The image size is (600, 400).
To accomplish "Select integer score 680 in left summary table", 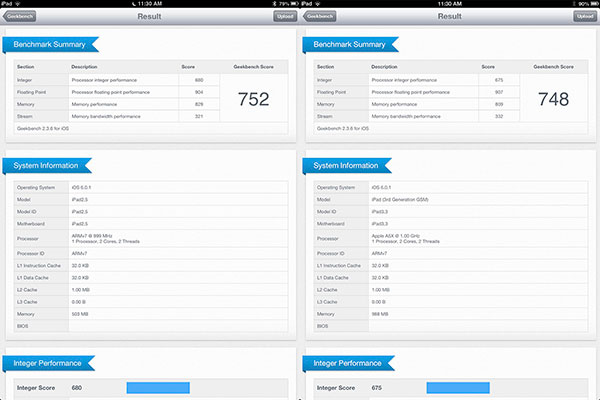I will (199, 80).
